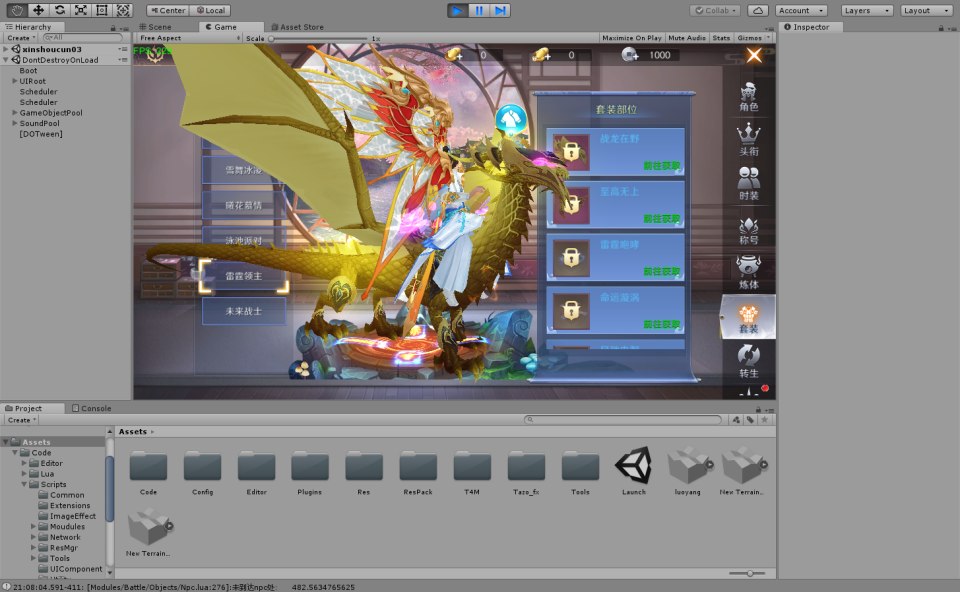Open the Free Aspect resolution dropdown

pyautogui.click(x=189, y=38)
